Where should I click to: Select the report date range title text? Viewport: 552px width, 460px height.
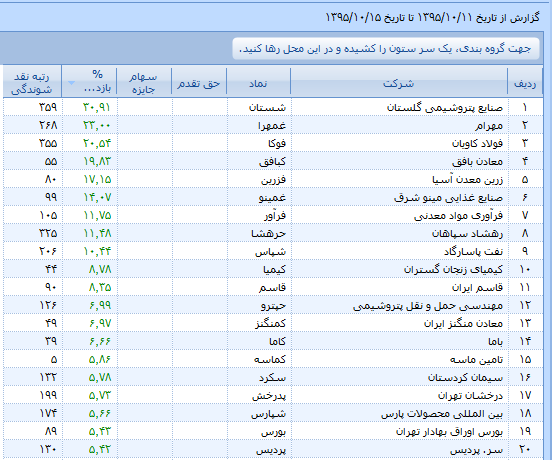point(432,17)
